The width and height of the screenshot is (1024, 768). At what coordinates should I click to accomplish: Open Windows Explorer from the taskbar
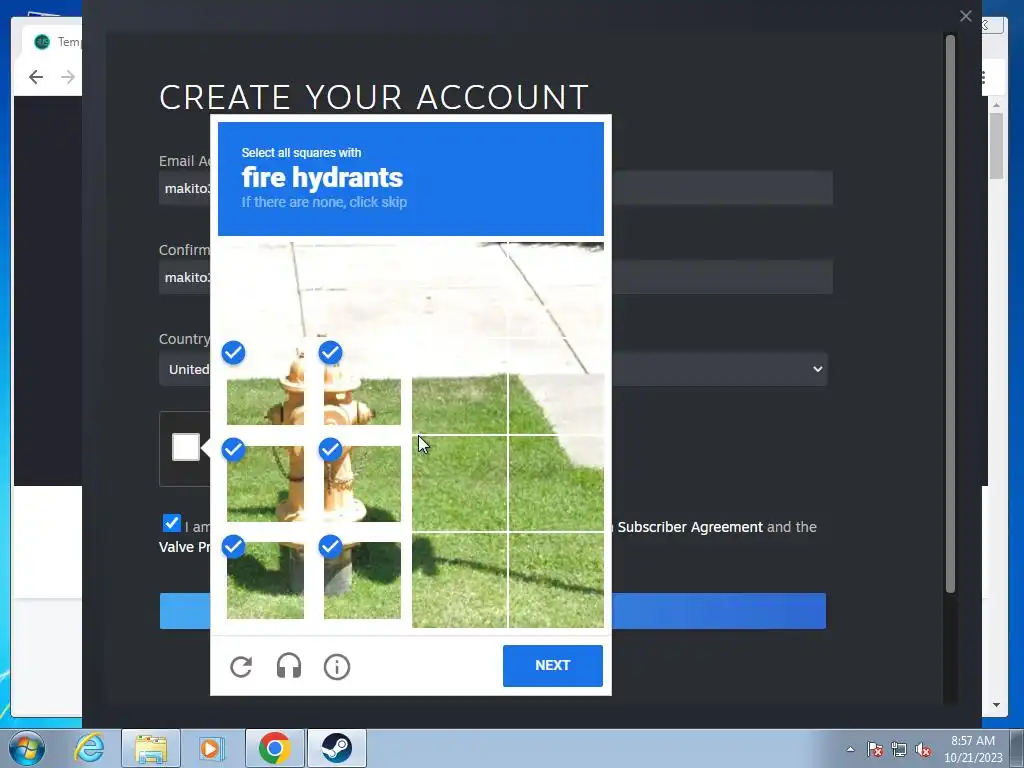(151, 748)
